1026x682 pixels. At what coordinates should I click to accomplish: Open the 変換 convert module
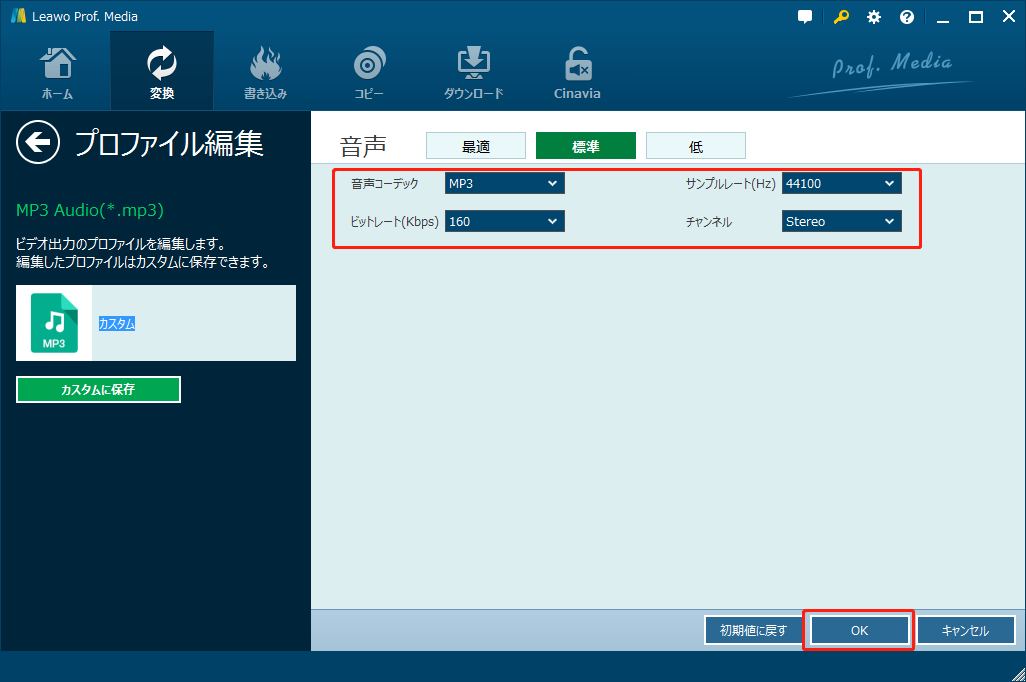(162, 72)
